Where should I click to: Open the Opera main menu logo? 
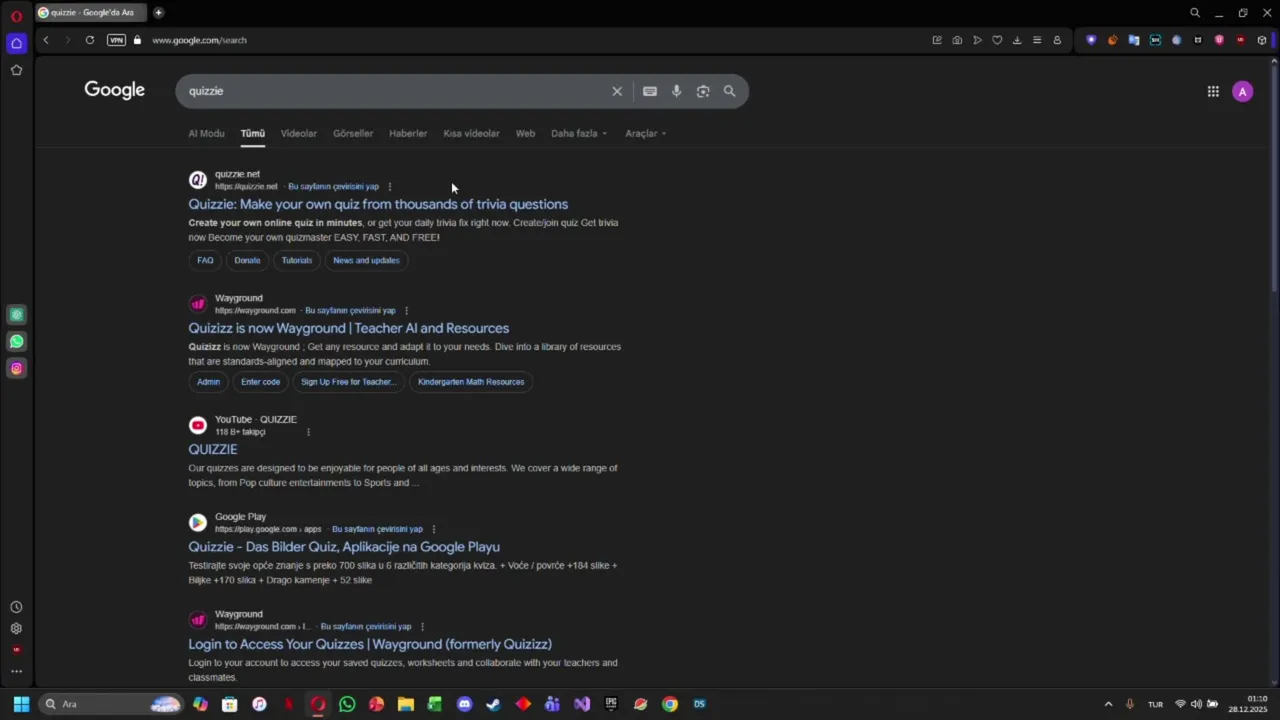point(16,16)
